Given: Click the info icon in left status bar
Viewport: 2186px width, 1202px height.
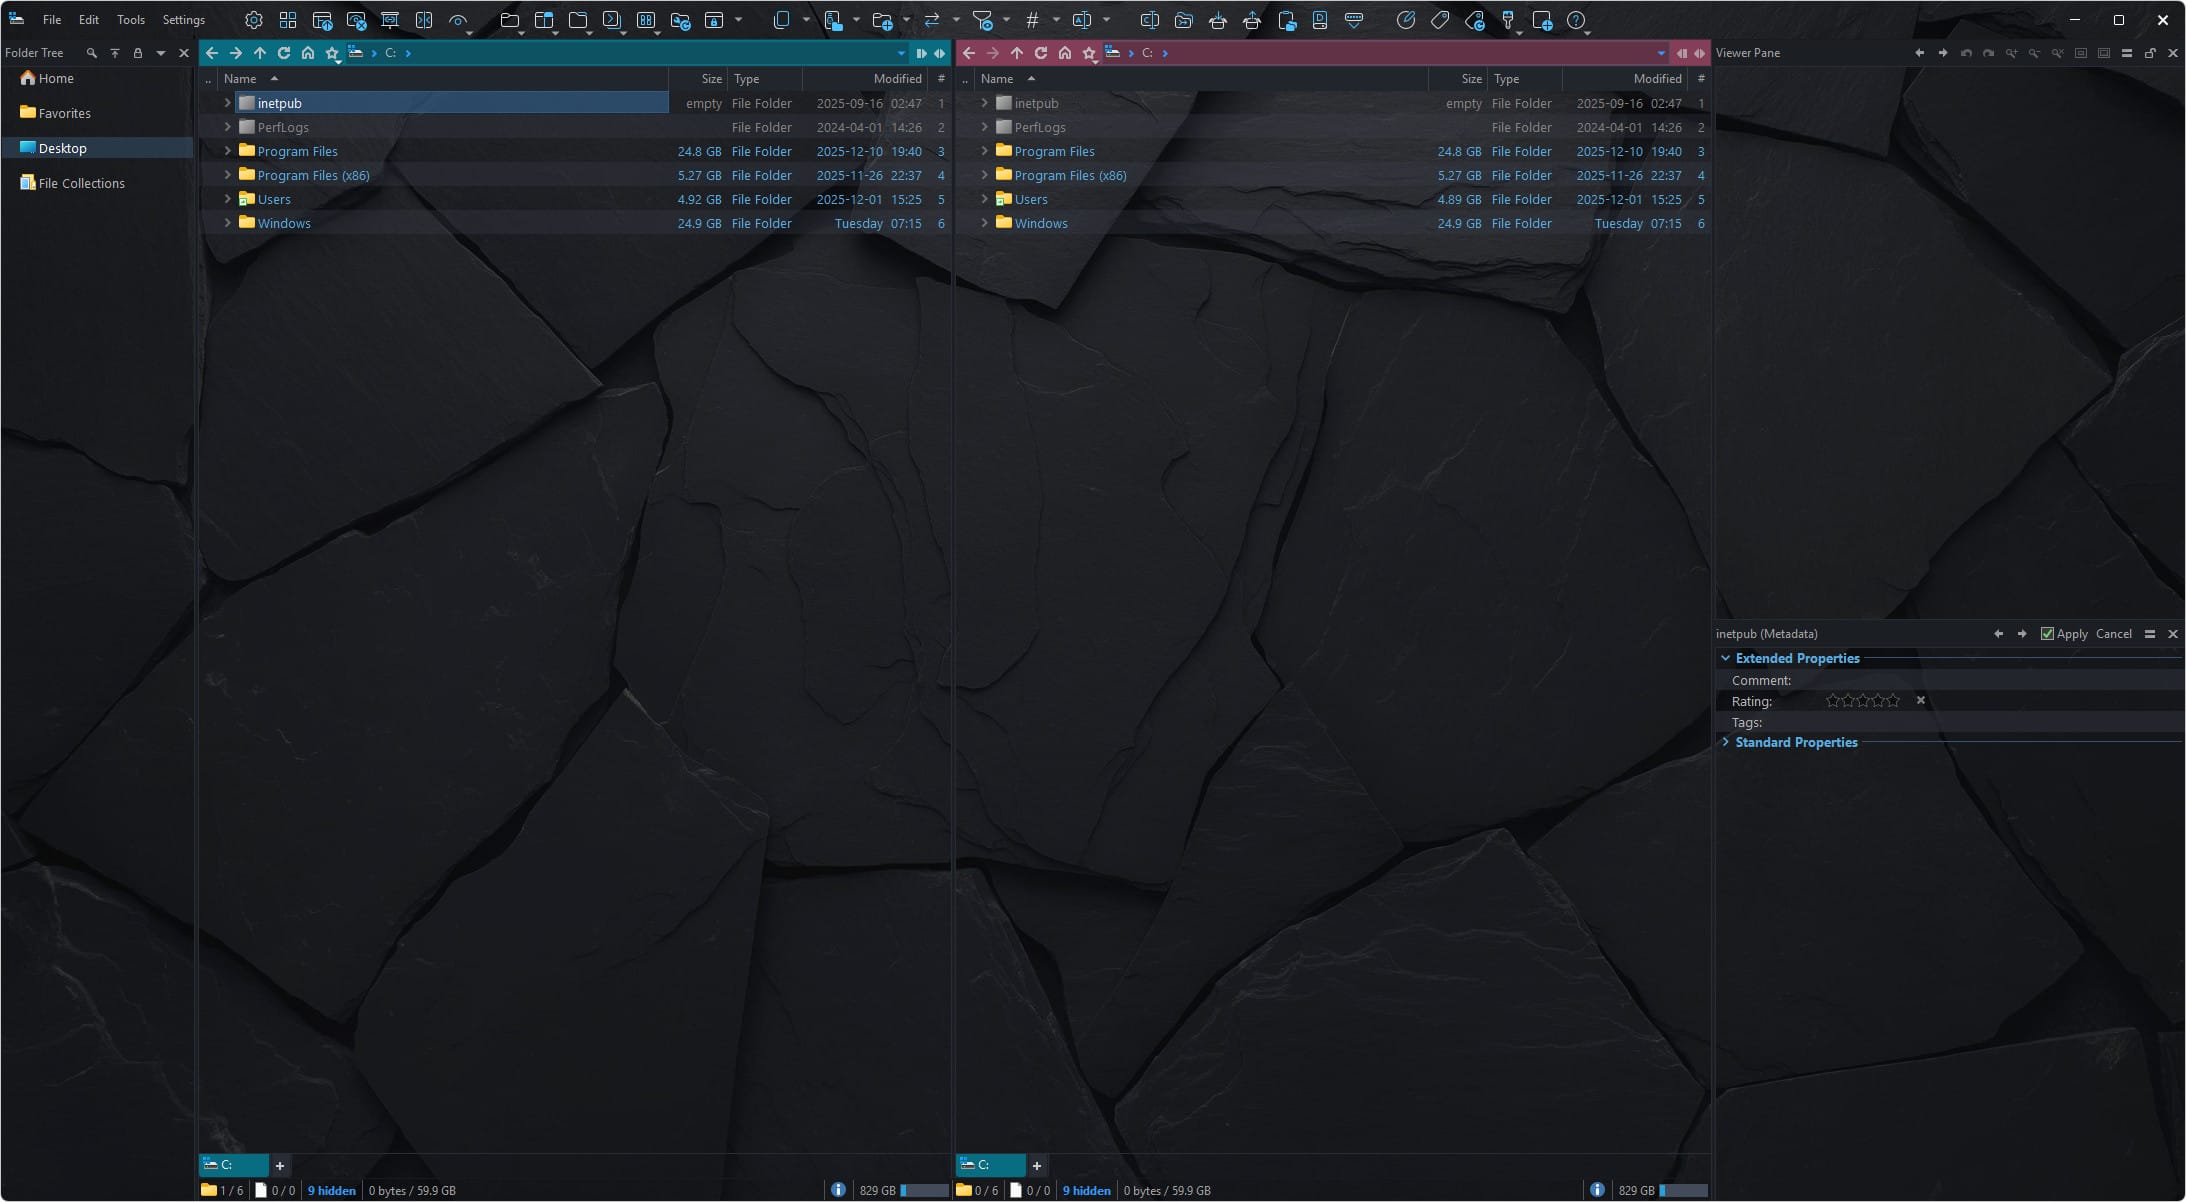Looking at the screenshot, I should pyautogui.click(x=838, y=1190).
